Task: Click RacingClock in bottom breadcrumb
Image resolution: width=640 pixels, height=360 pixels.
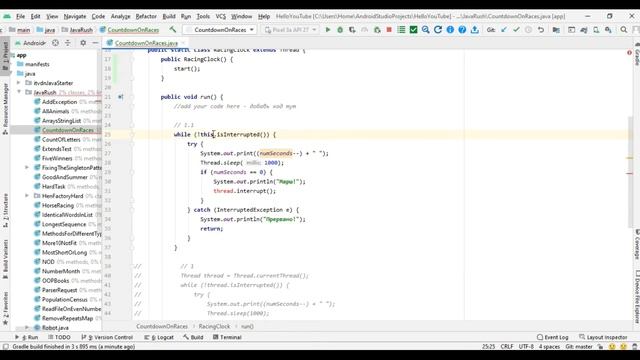Action: tap(214, 326)
